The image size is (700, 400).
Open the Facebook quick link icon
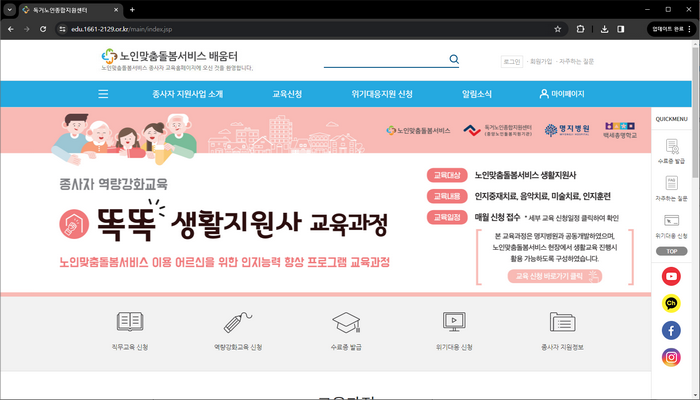pos(671,330)
